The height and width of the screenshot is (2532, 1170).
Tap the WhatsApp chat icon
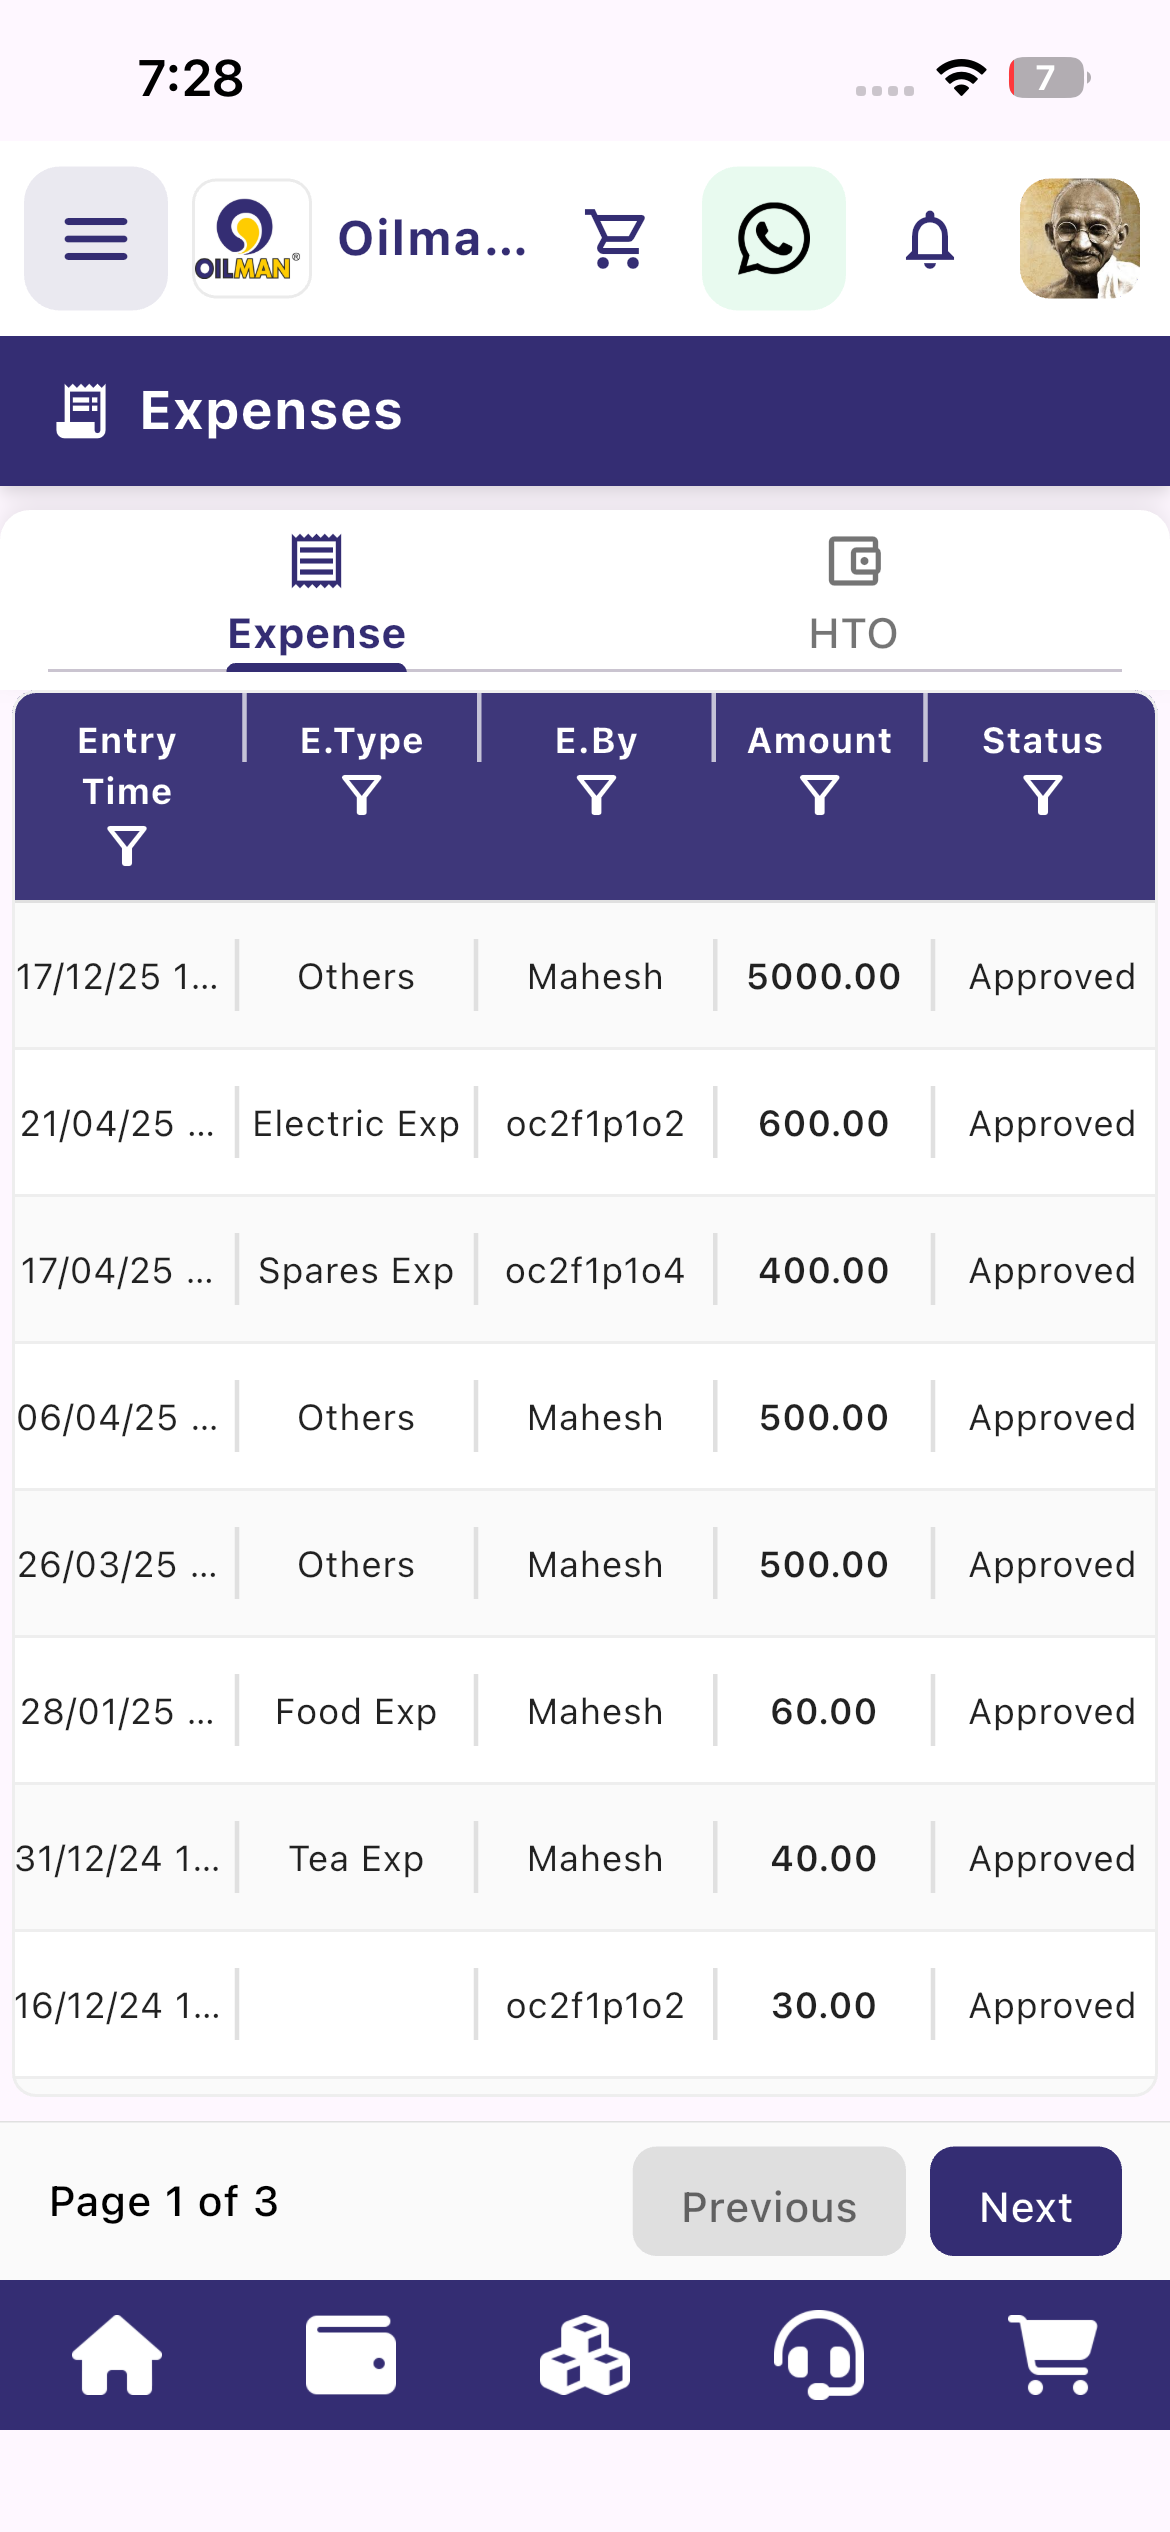[774, 238]
